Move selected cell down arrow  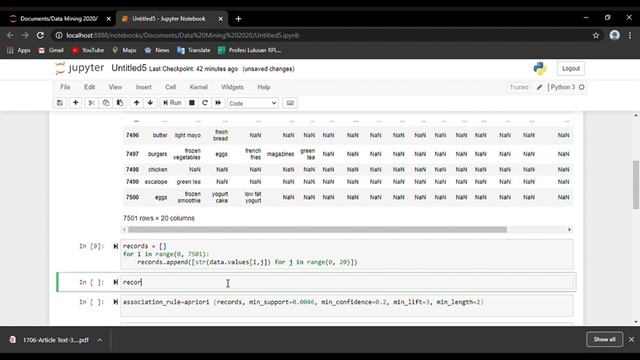click(150, 103)
